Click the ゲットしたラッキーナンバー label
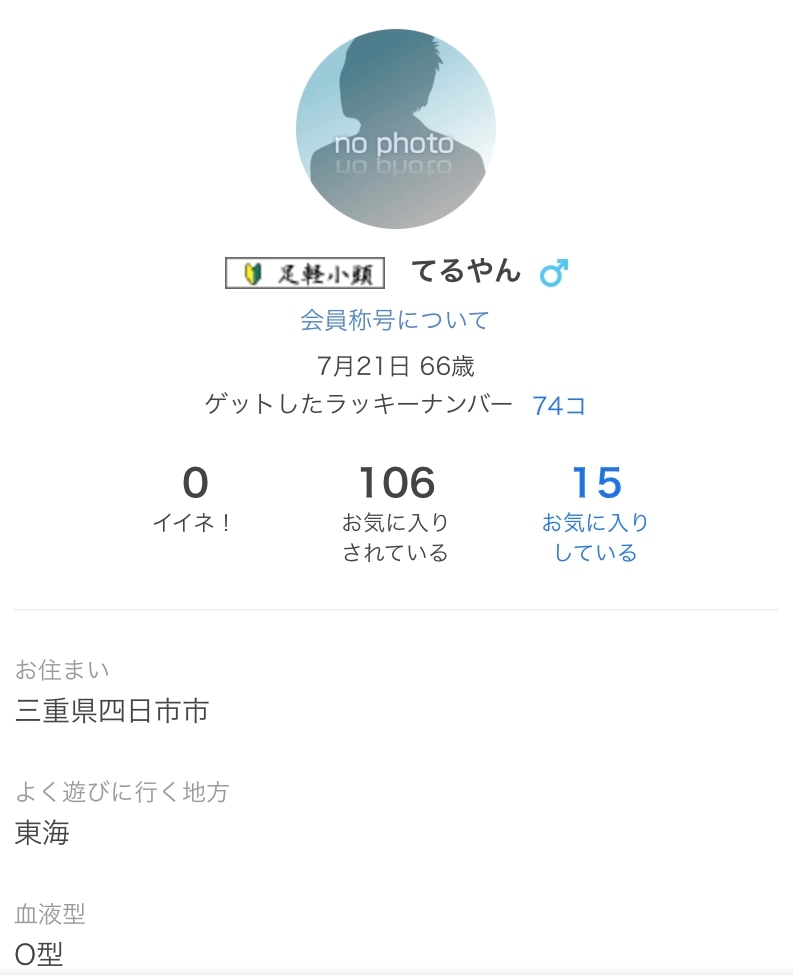 click(x=359, y=405)
